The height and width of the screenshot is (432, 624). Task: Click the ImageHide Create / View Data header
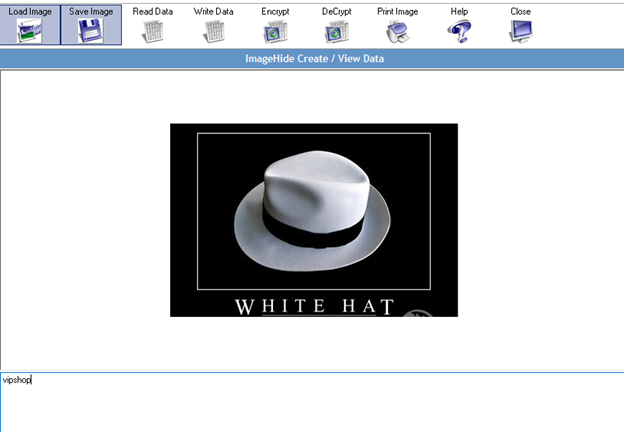pyautogui.click(x=314, y=59)
